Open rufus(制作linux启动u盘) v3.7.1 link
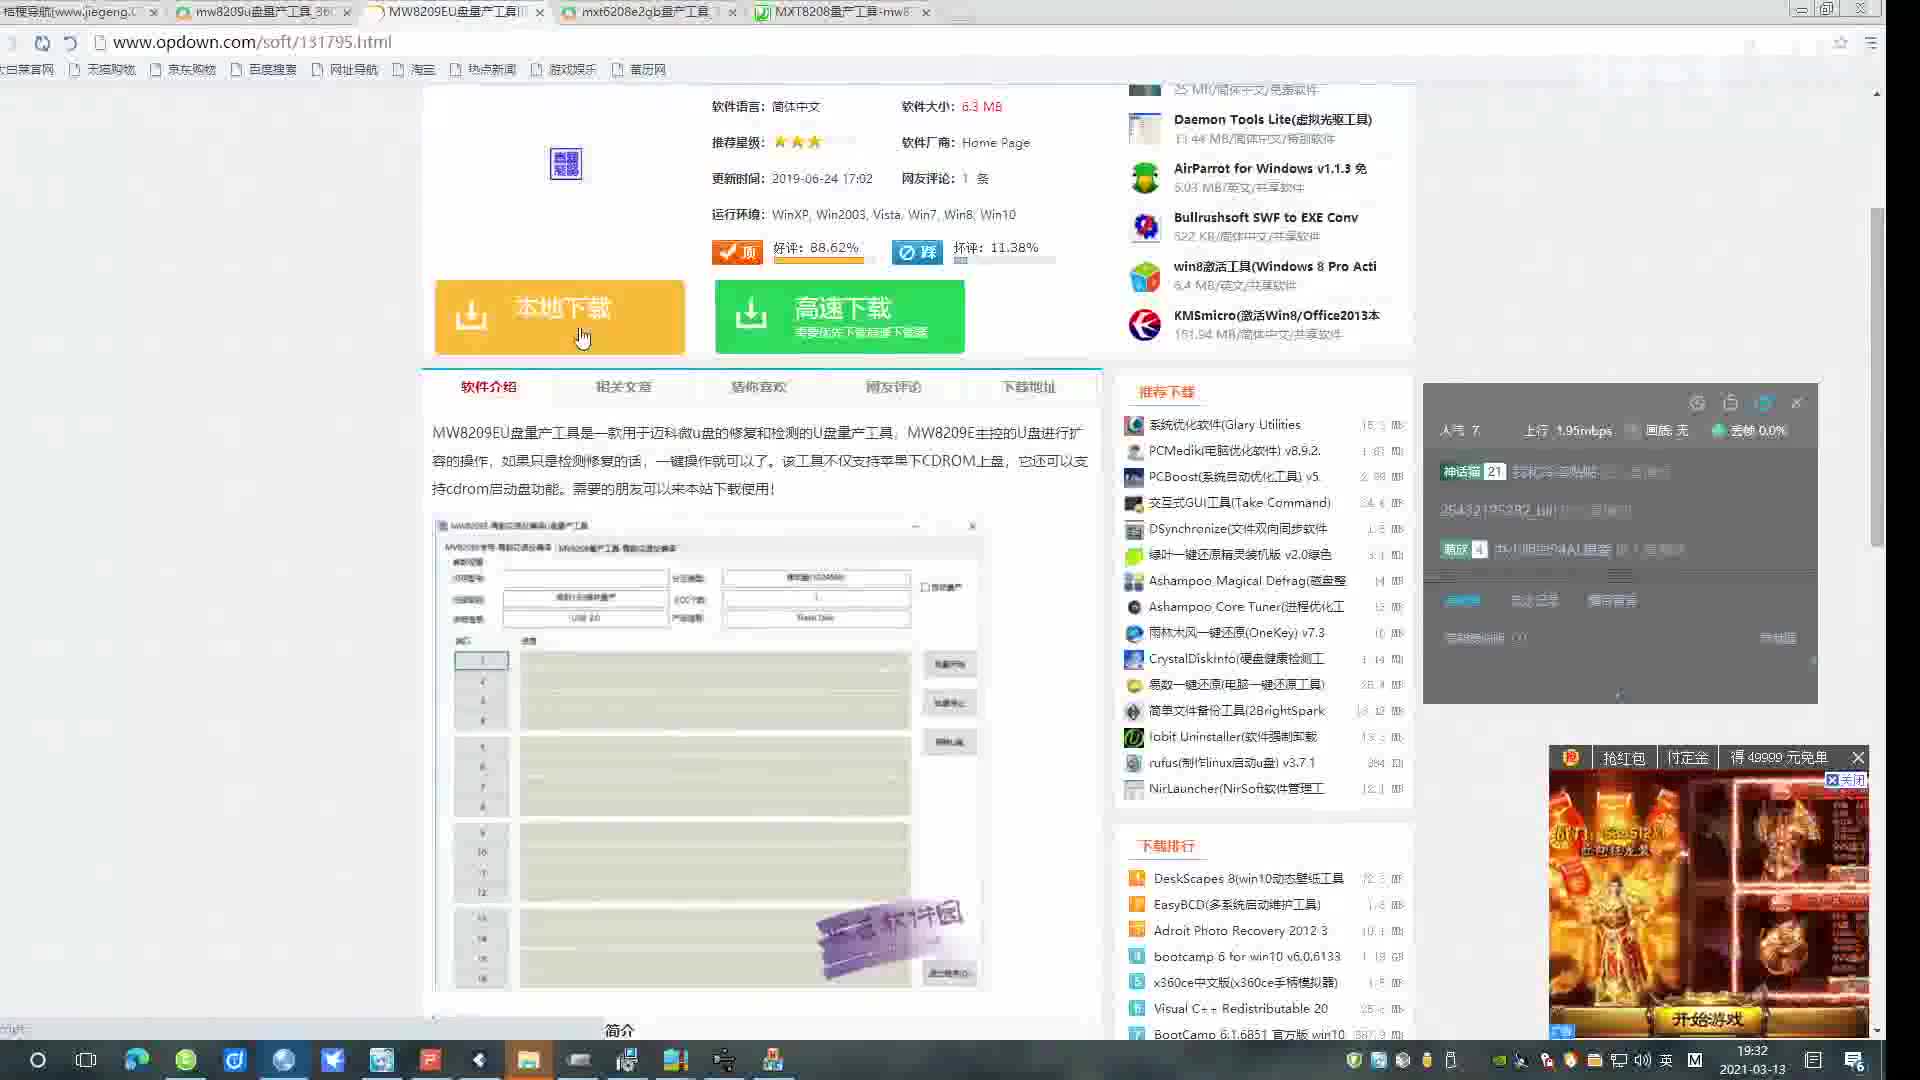 tap(1231, 763)
